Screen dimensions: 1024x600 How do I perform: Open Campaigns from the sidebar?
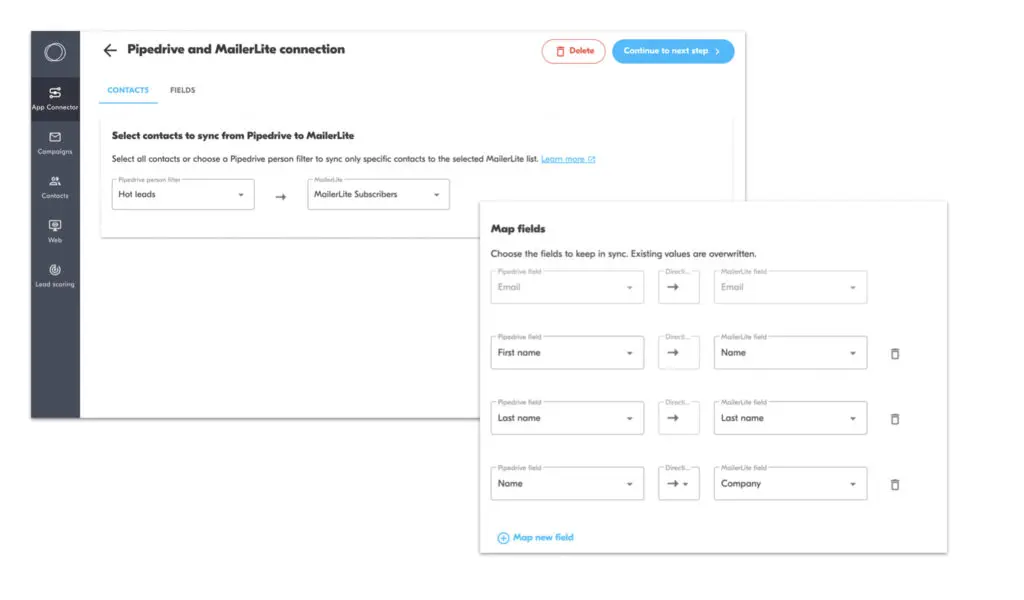pos(55,142)
